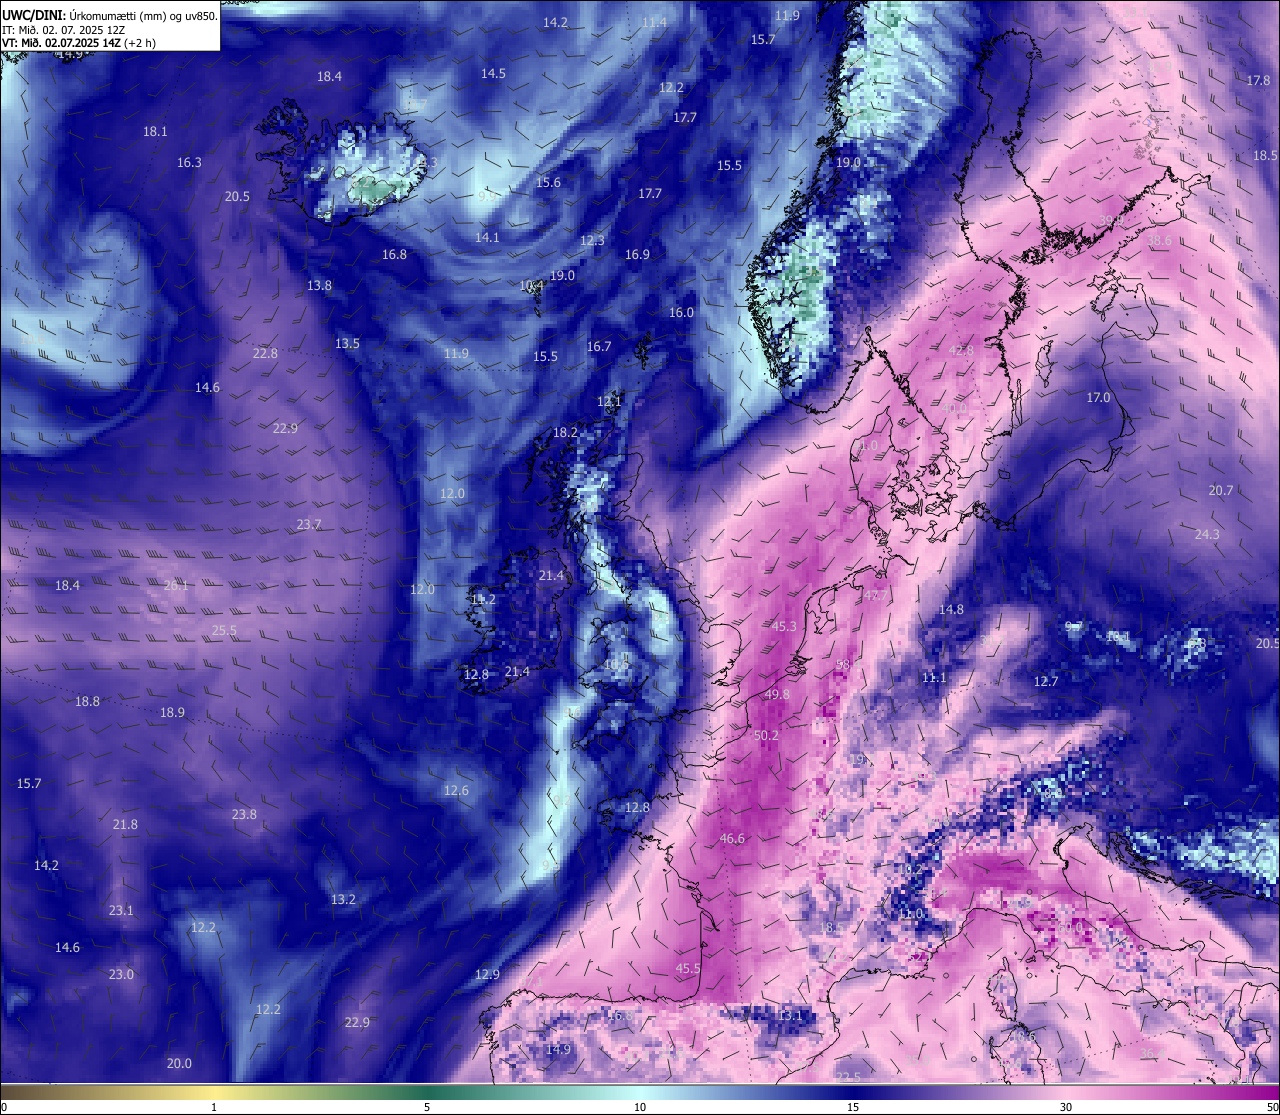Screen dimensions: 1280x1115
Task: Click the 49.8 map value
Action: tap(777, 694)
